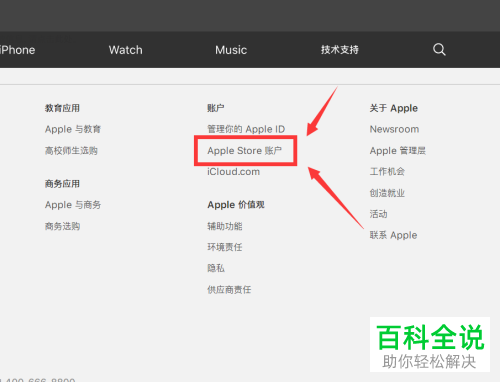Click the Apple 与商务 link
The height and width of the screenshot is (382, 500).
point(73,205)
